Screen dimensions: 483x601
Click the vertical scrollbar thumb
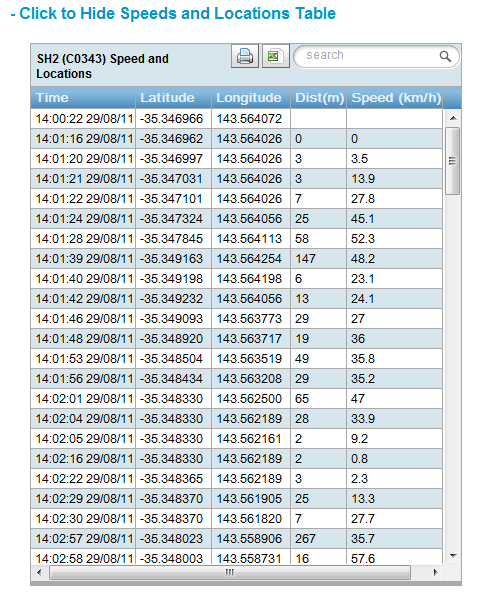coord(453,161)
